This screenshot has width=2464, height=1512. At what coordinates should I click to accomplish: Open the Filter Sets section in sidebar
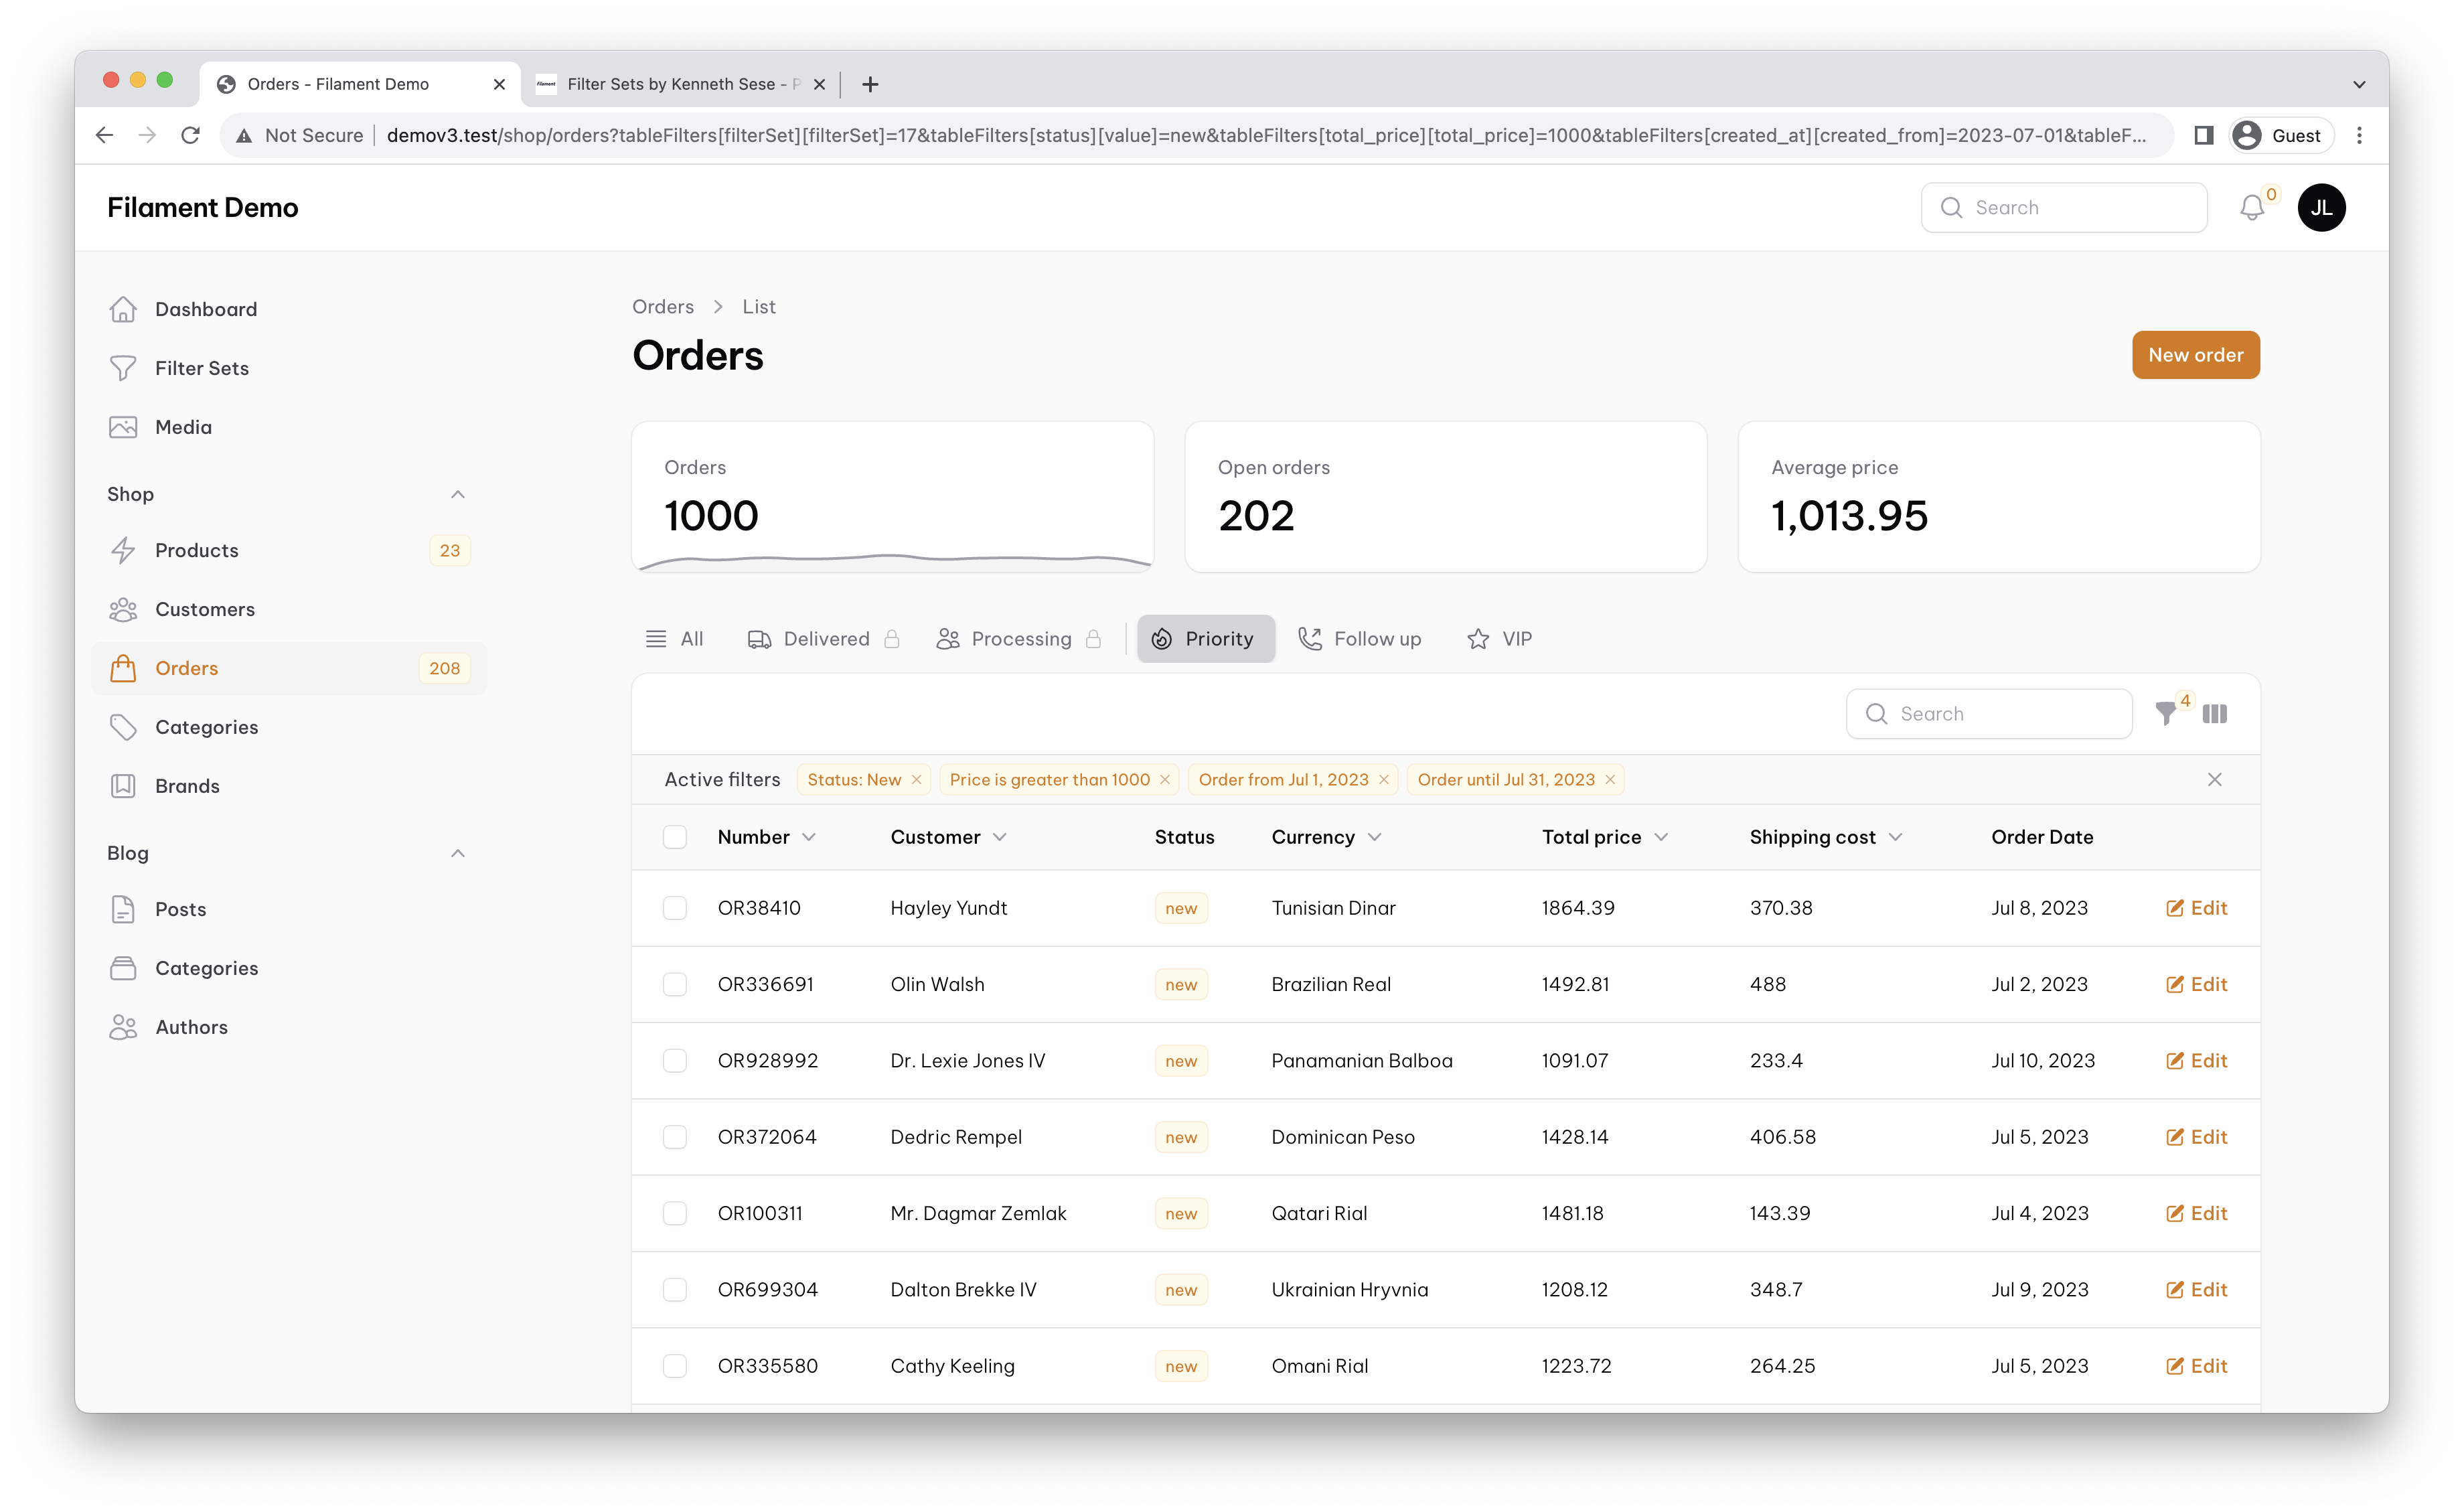(201, 368)
